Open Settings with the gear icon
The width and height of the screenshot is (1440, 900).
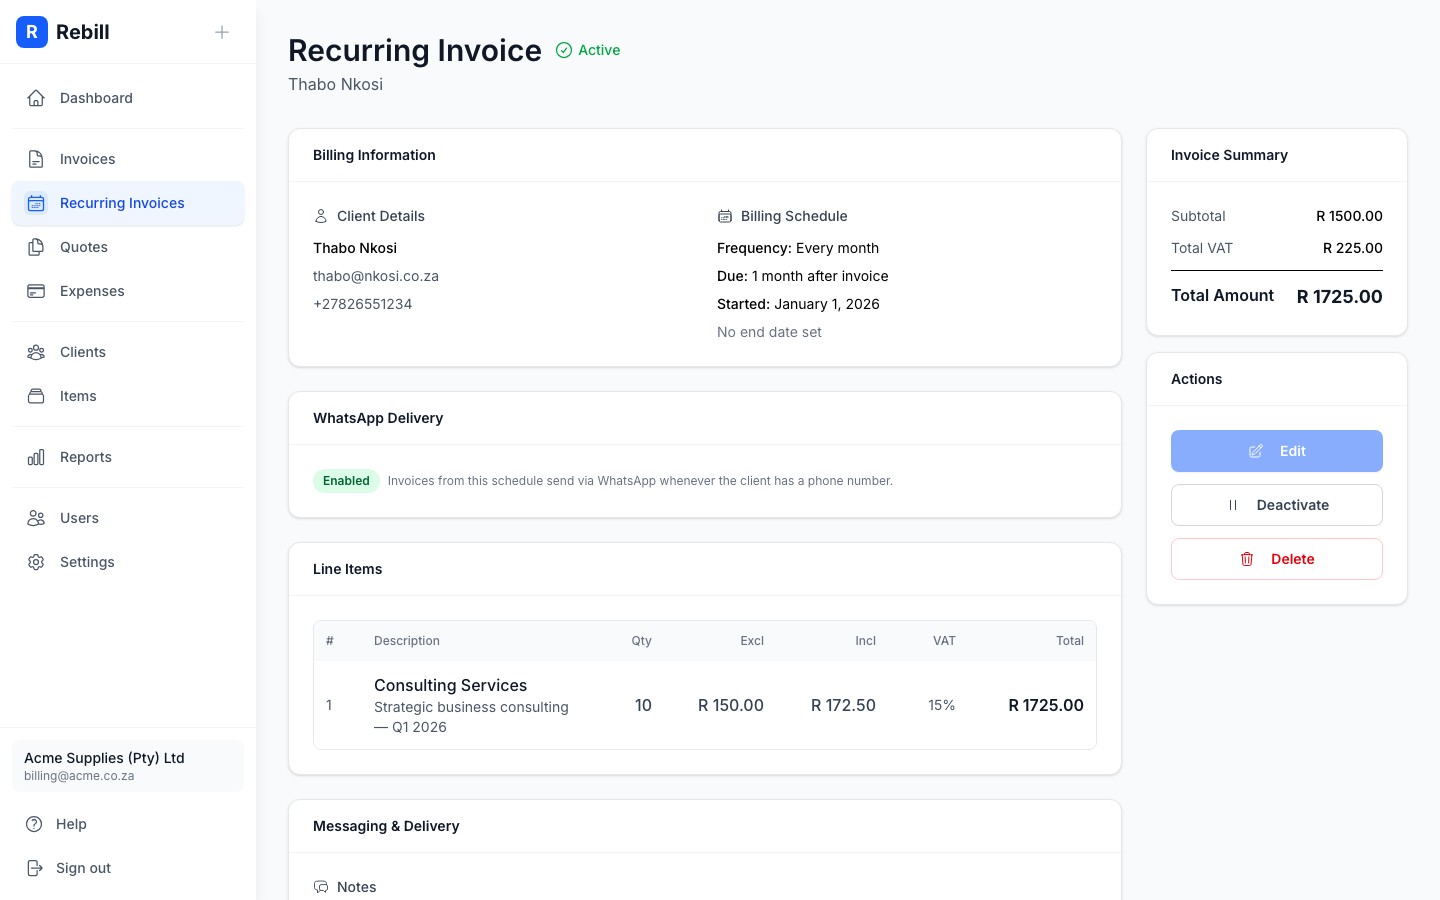pos(37,562)
